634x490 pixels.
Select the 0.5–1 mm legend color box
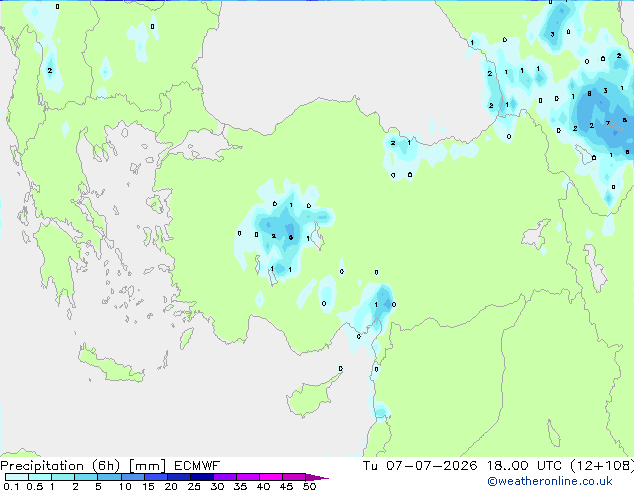(40, 477)
